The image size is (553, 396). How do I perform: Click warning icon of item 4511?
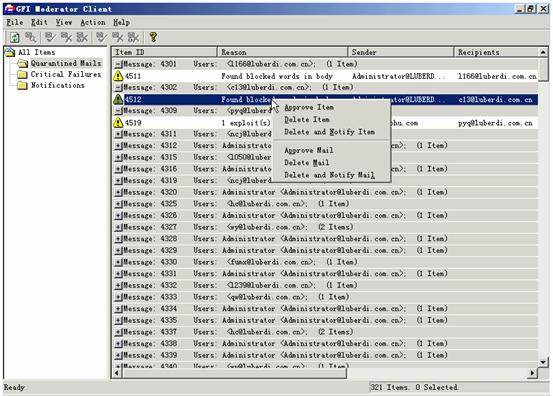118,76
